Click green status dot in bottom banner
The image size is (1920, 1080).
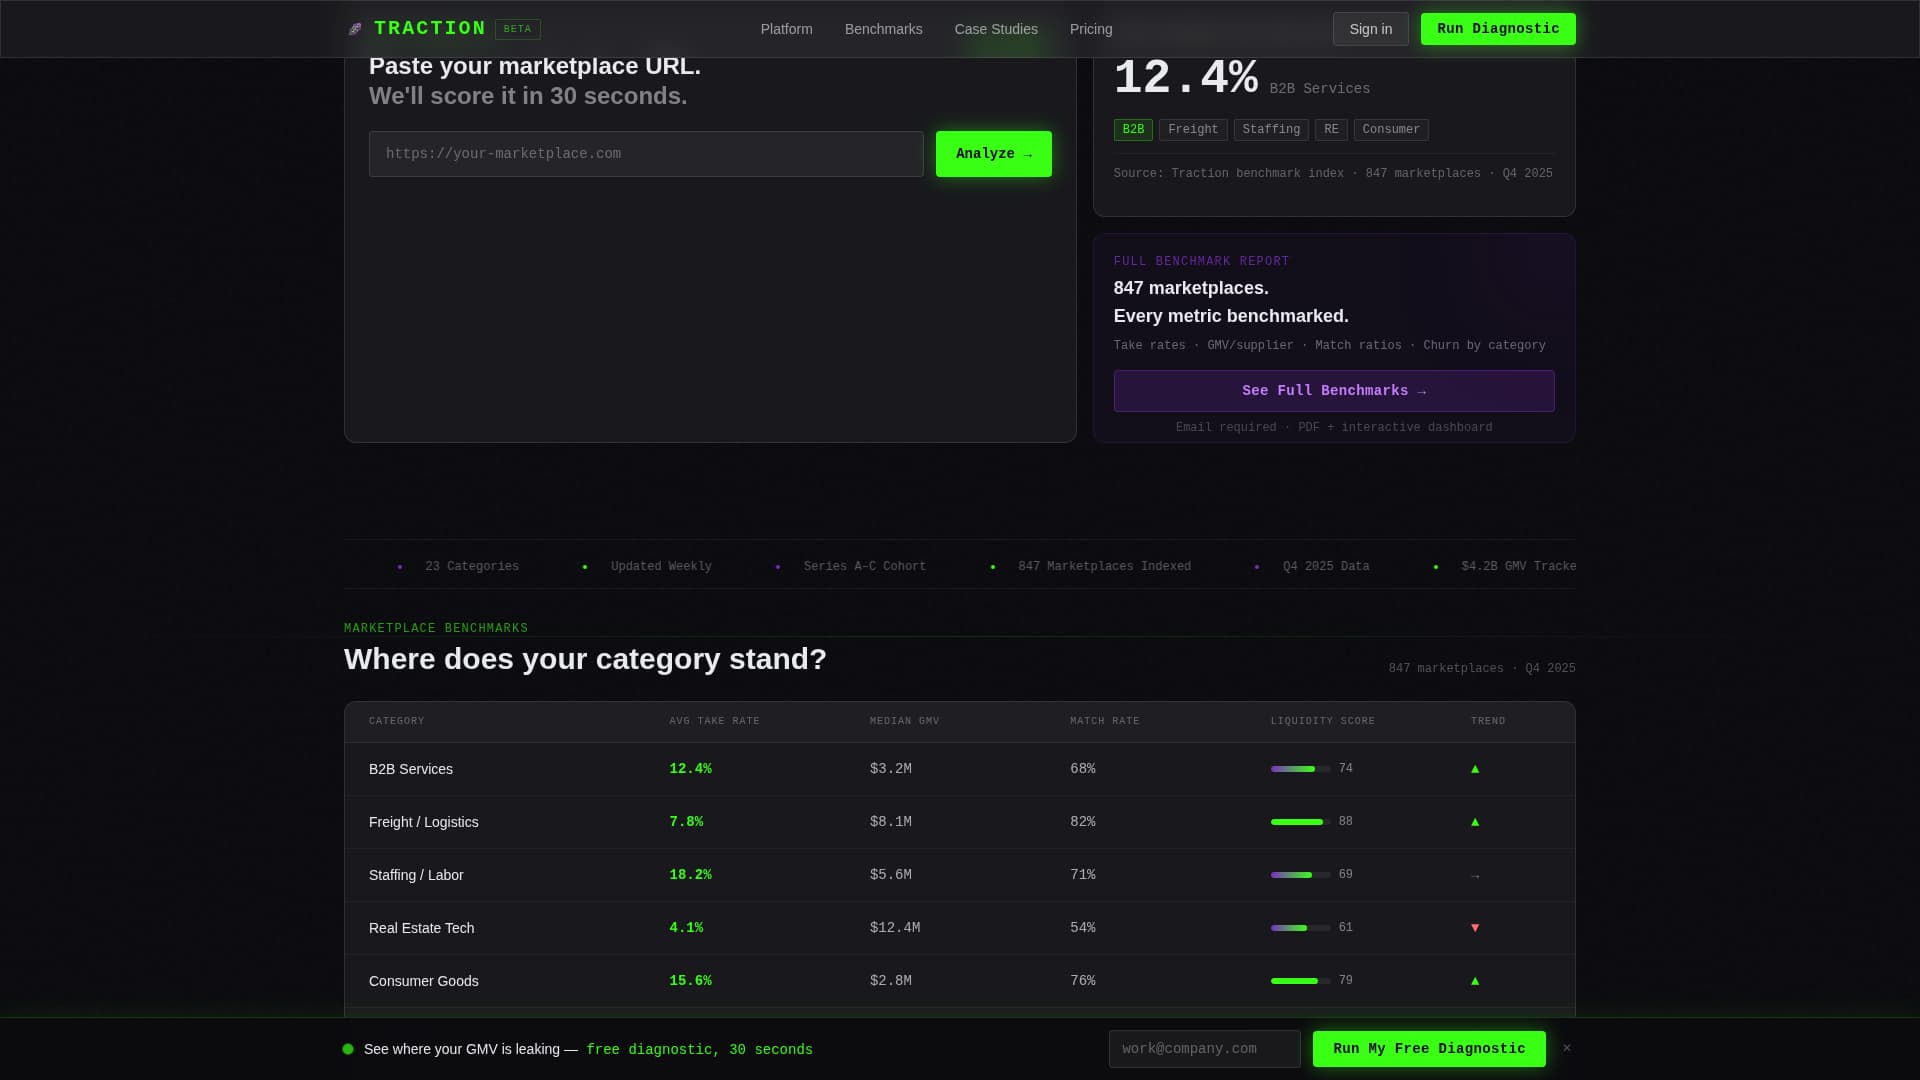pyautogui.click(x=348, y=1049)
